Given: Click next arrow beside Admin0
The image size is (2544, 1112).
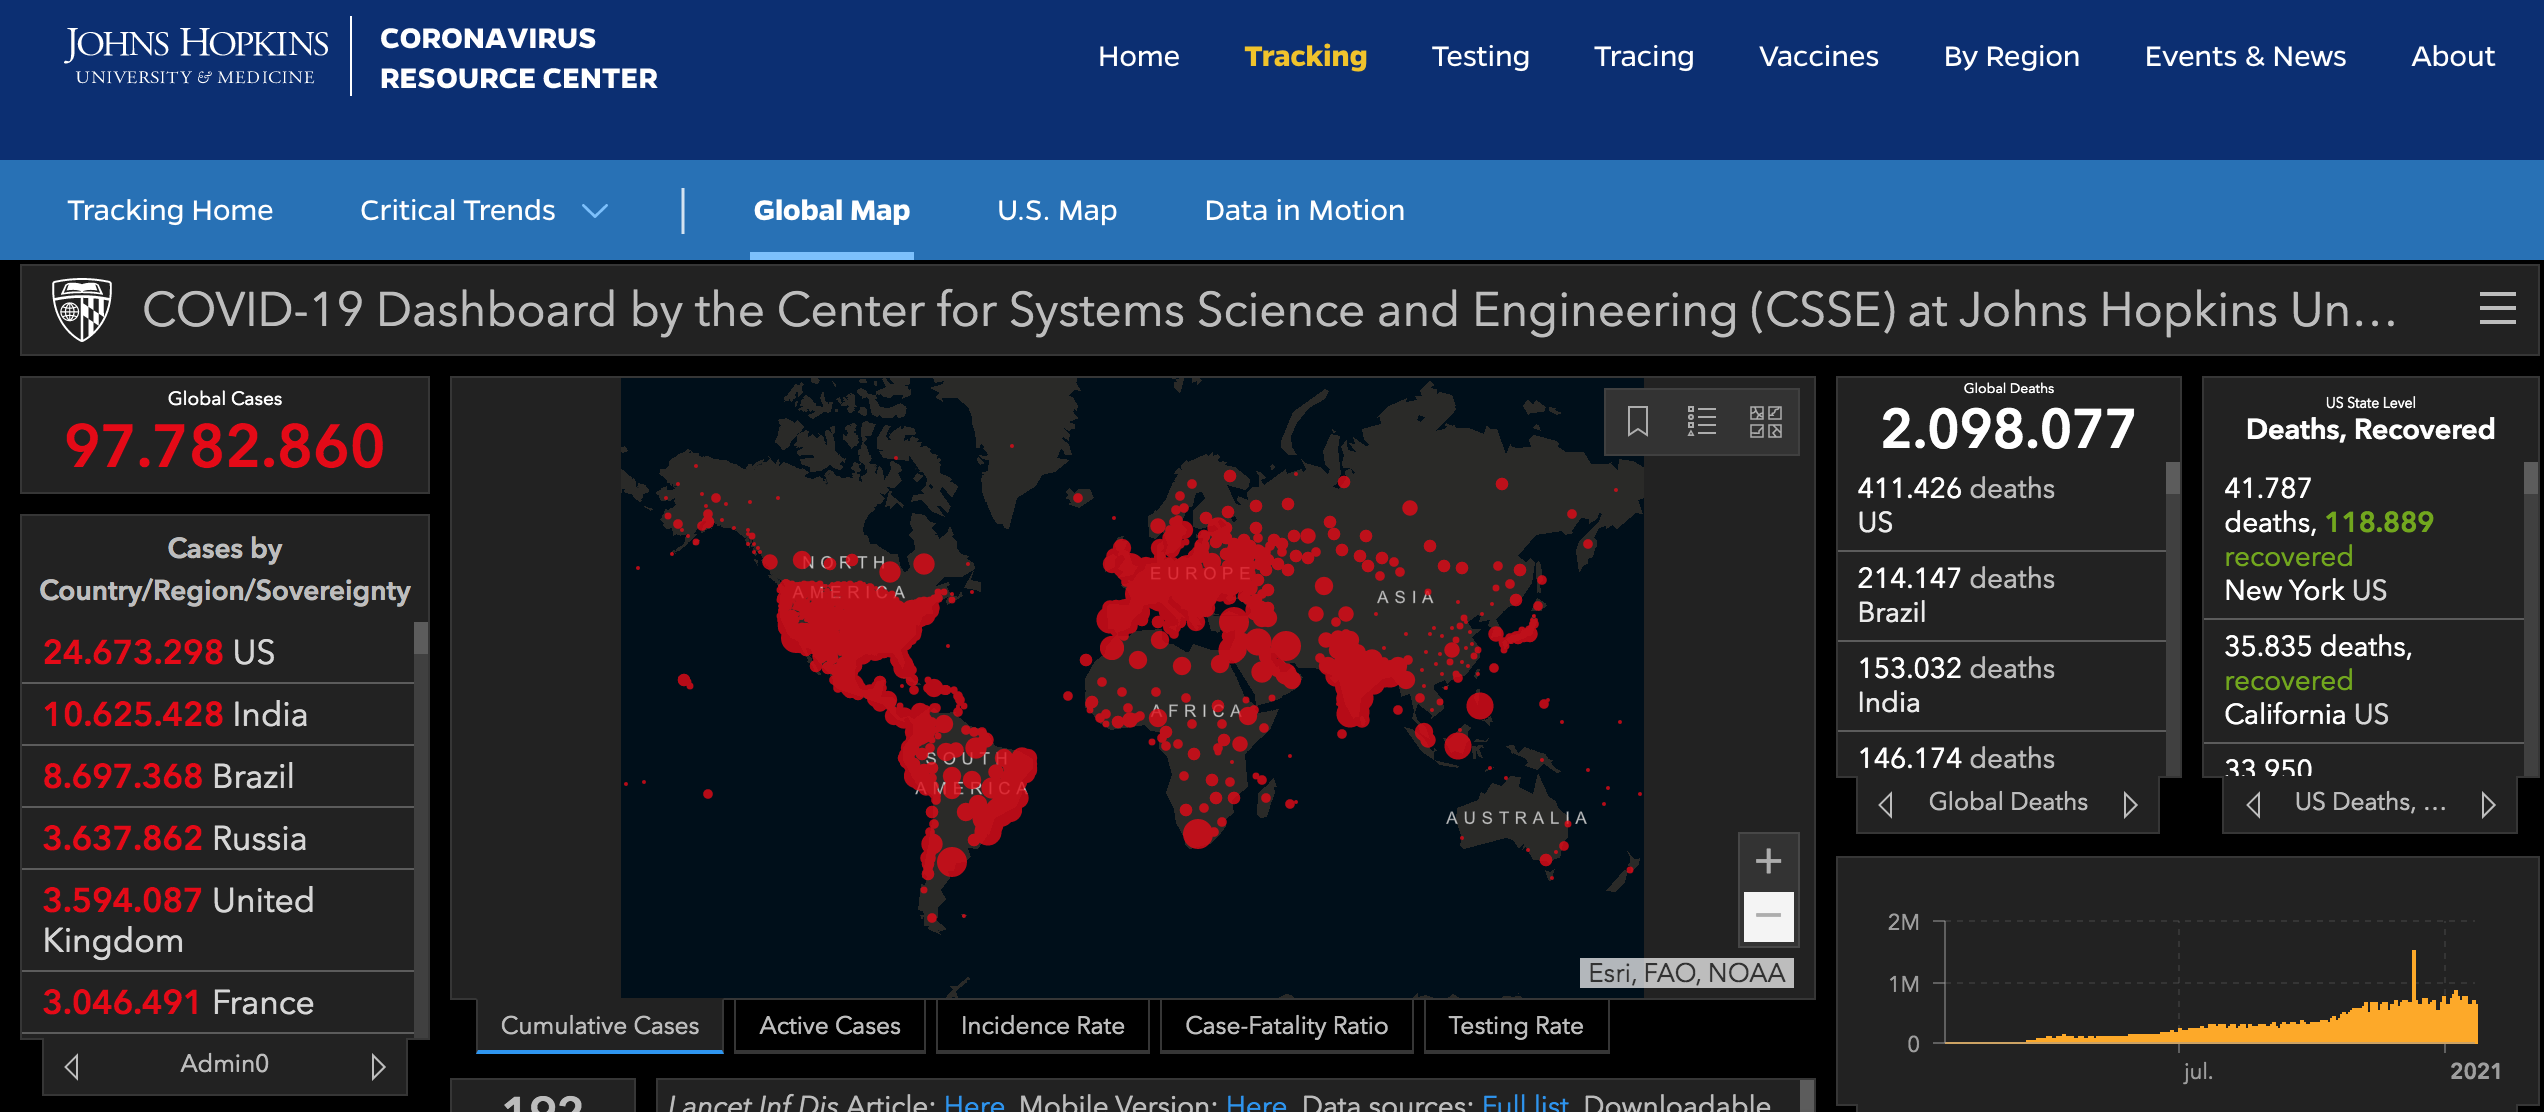Looking at the screenshot, I should pyautogui.click(x=378, y=1066).
